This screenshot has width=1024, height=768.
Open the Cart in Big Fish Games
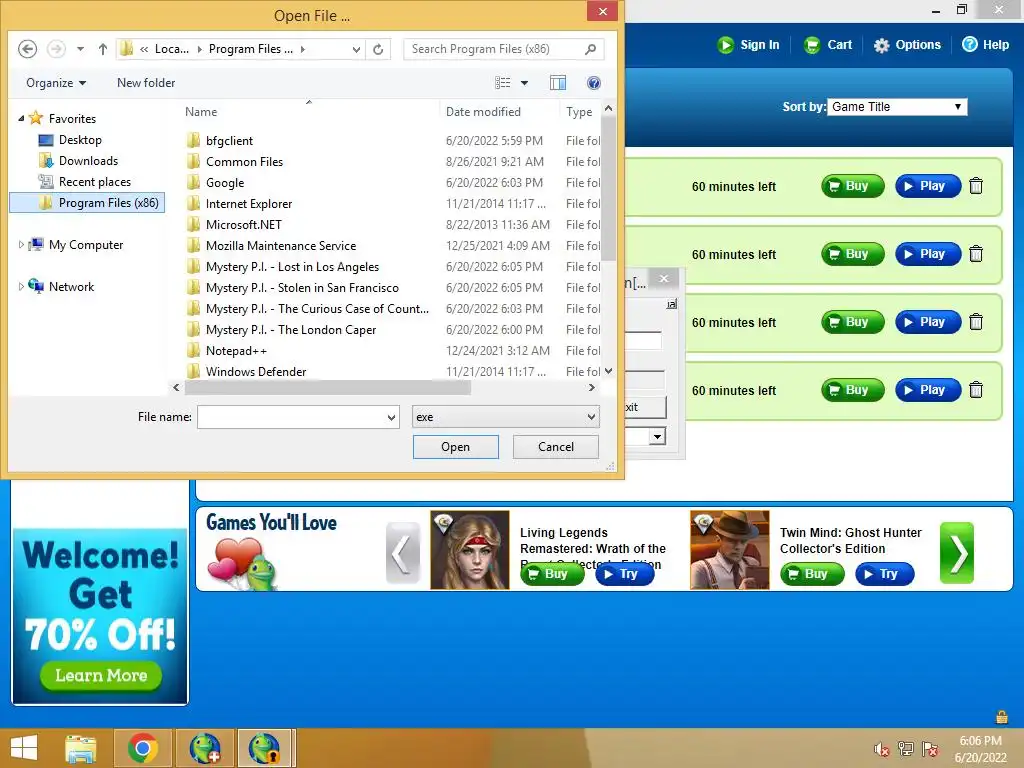tap(827, 45)
